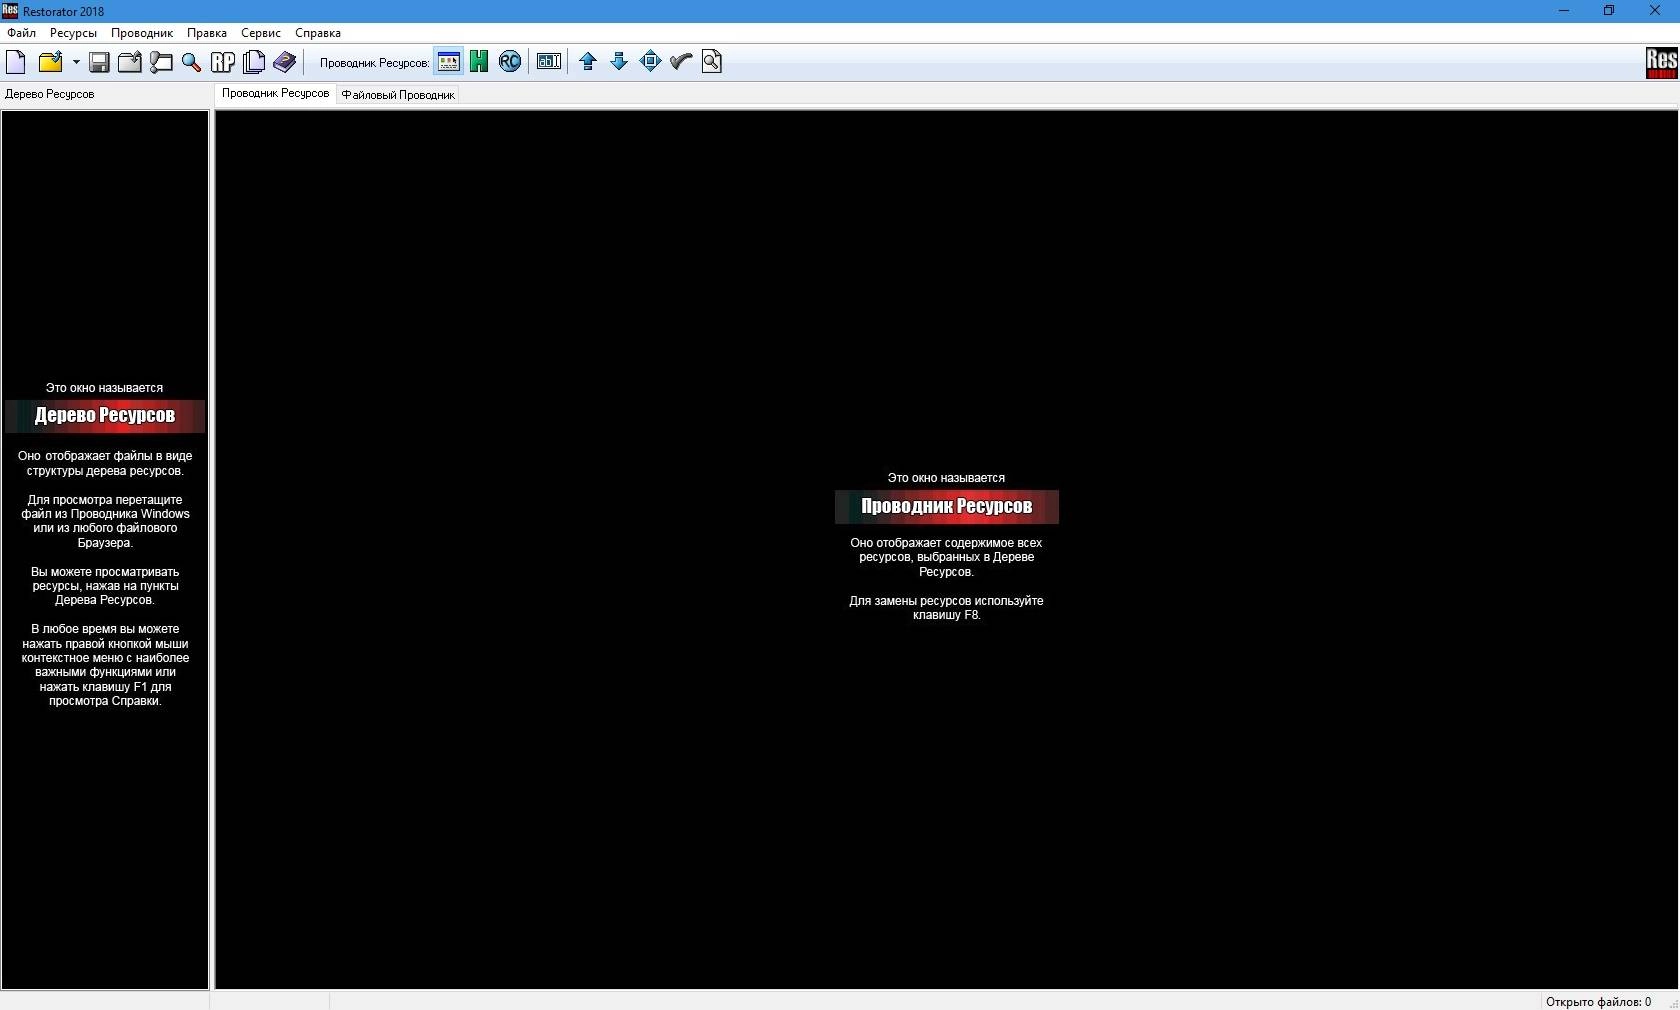Click the Restorator app icon in title bar
This screenshot has width=1680, height=1010.
(10, 11)
